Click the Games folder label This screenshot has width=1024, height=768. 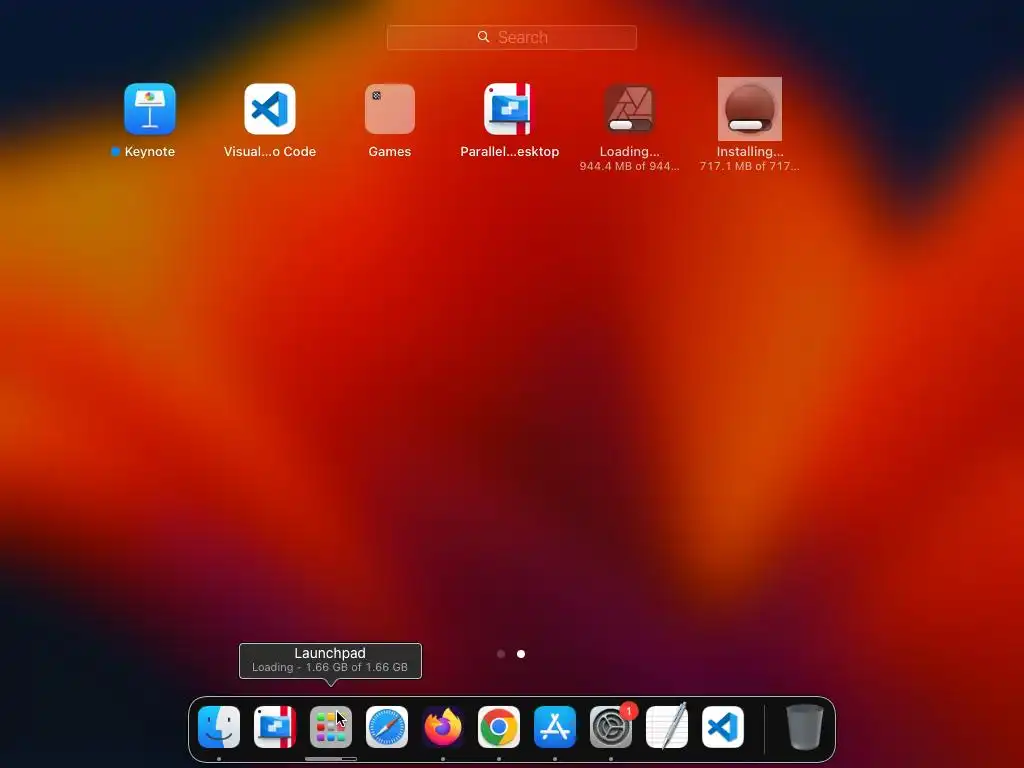pyautogui.click(x=390, y=152)
